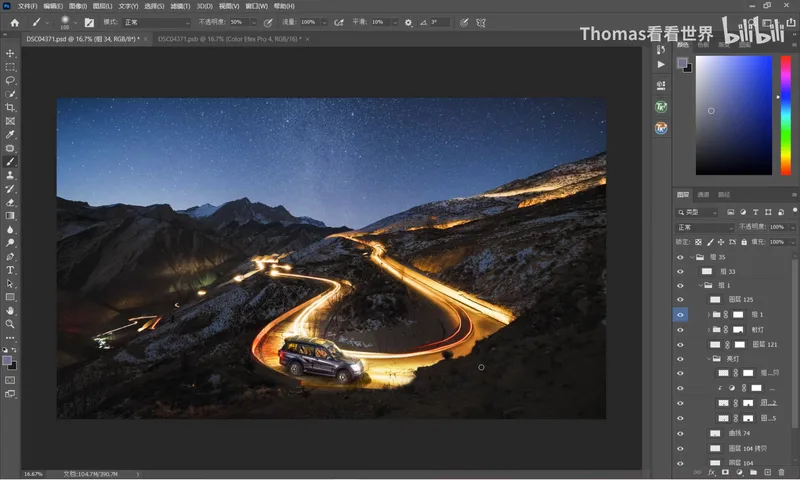Click the hue spectrum slider bar

click(786, 115)
